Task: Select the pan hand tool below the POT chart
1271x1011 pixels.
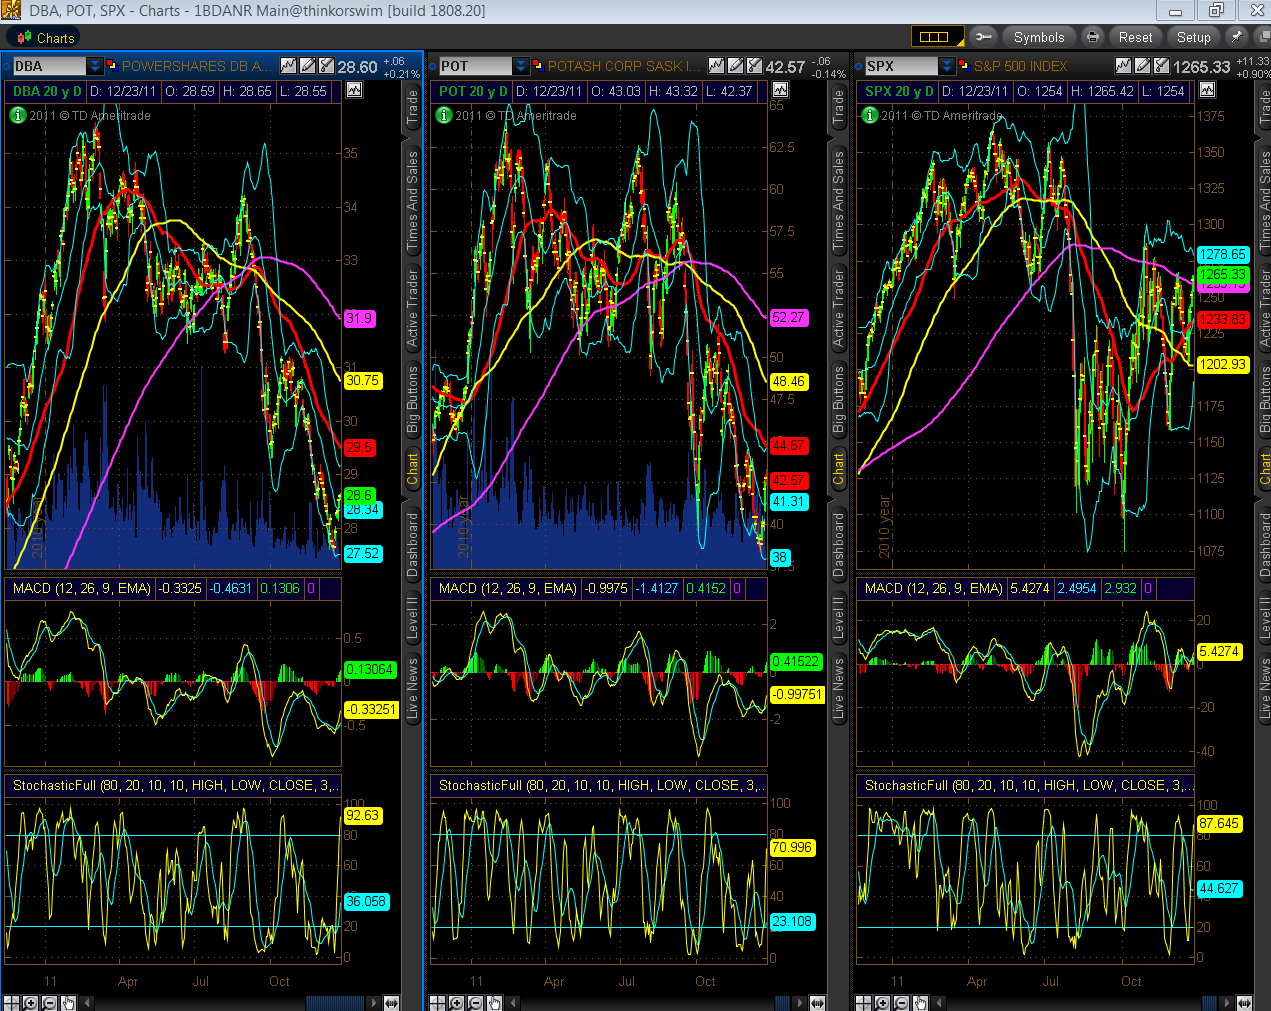Action: click(493, 1003)
